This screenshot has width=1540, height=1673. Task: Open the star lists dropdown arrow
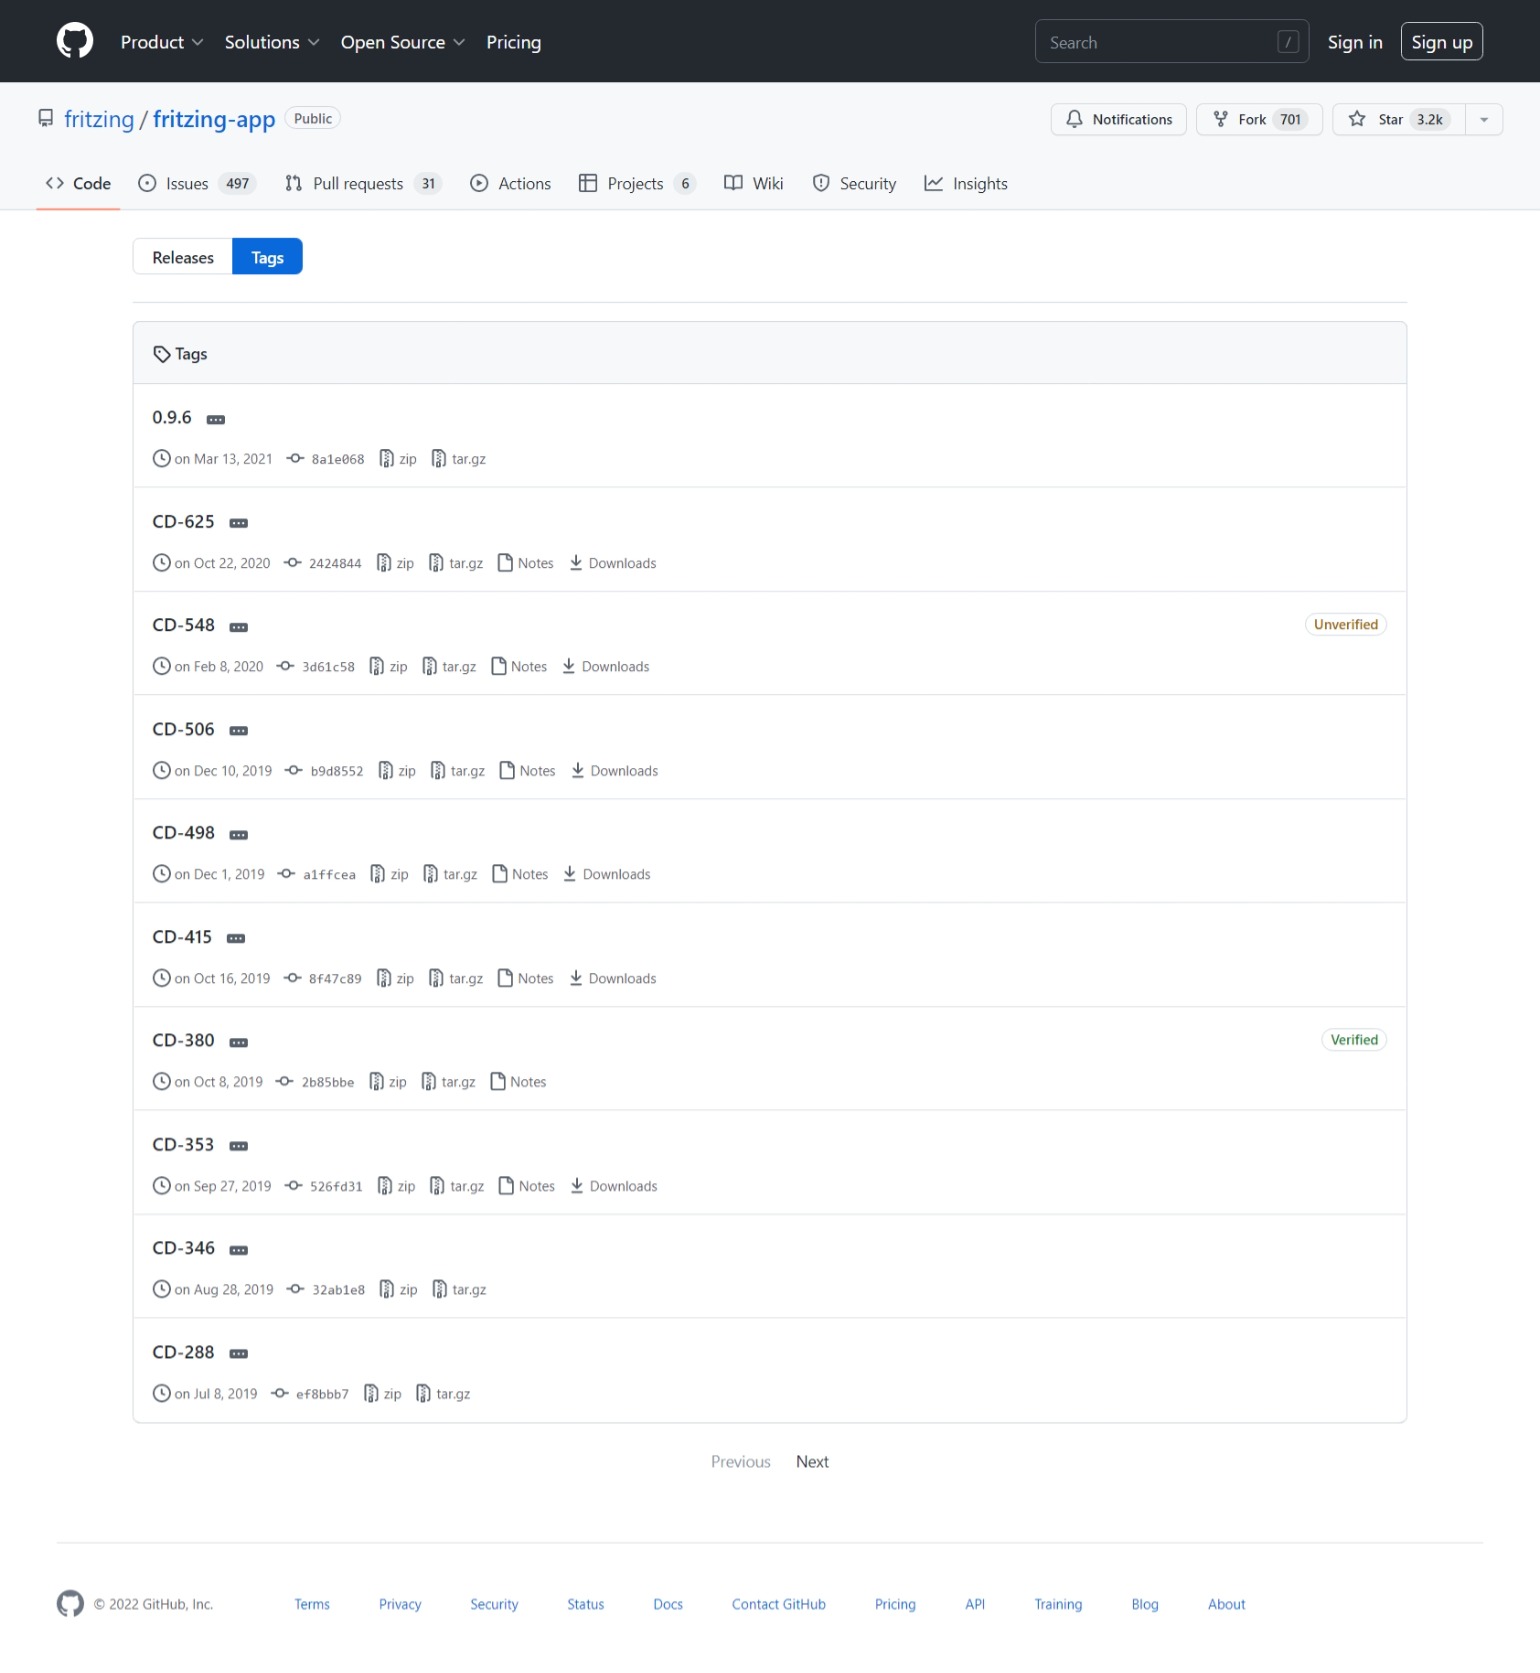pos(1483,119)
